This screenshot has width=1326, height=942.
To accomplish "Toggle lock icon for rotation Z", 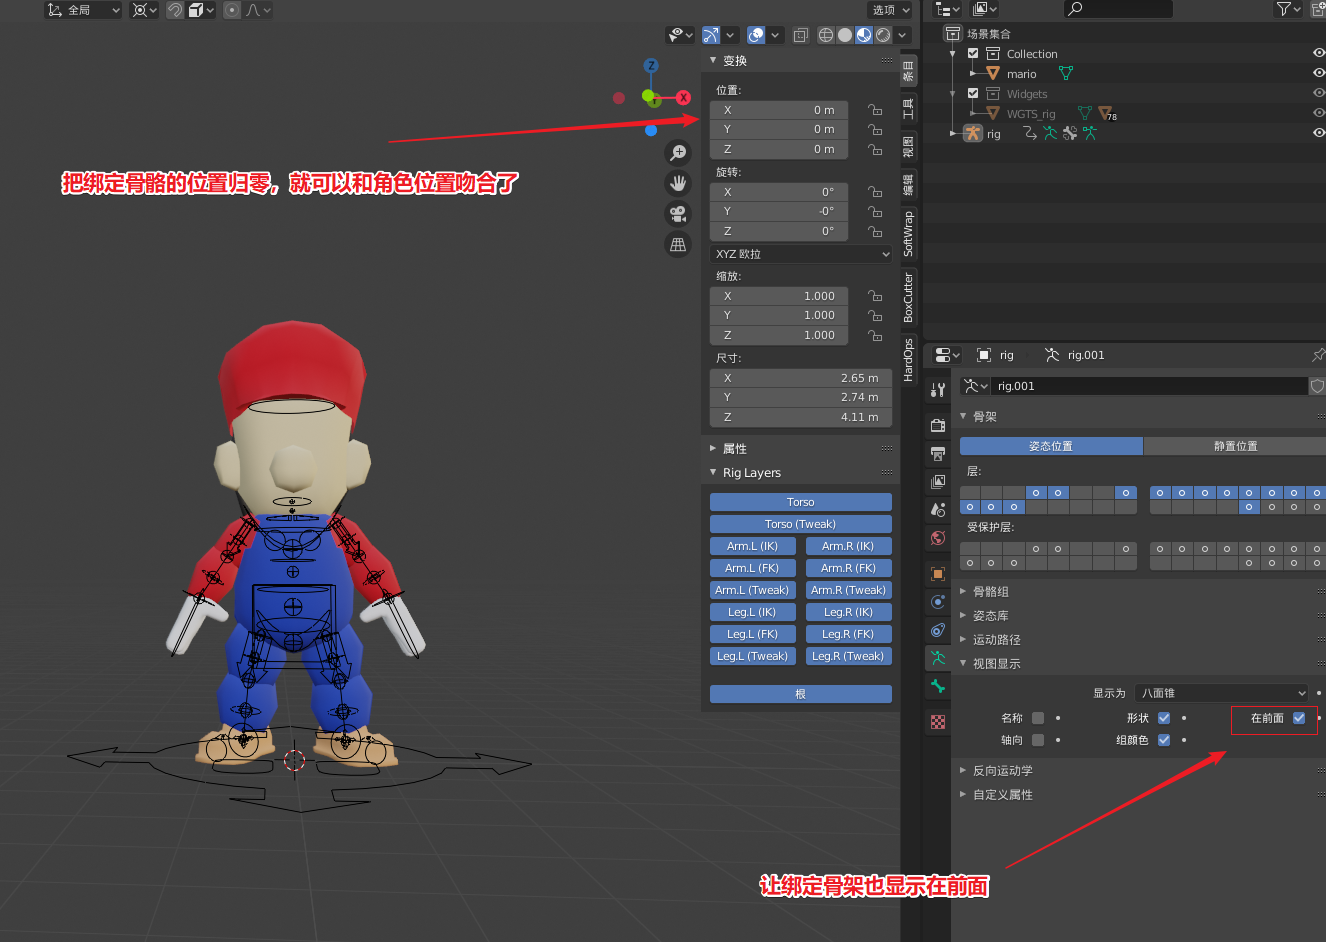I will (875, 231).
